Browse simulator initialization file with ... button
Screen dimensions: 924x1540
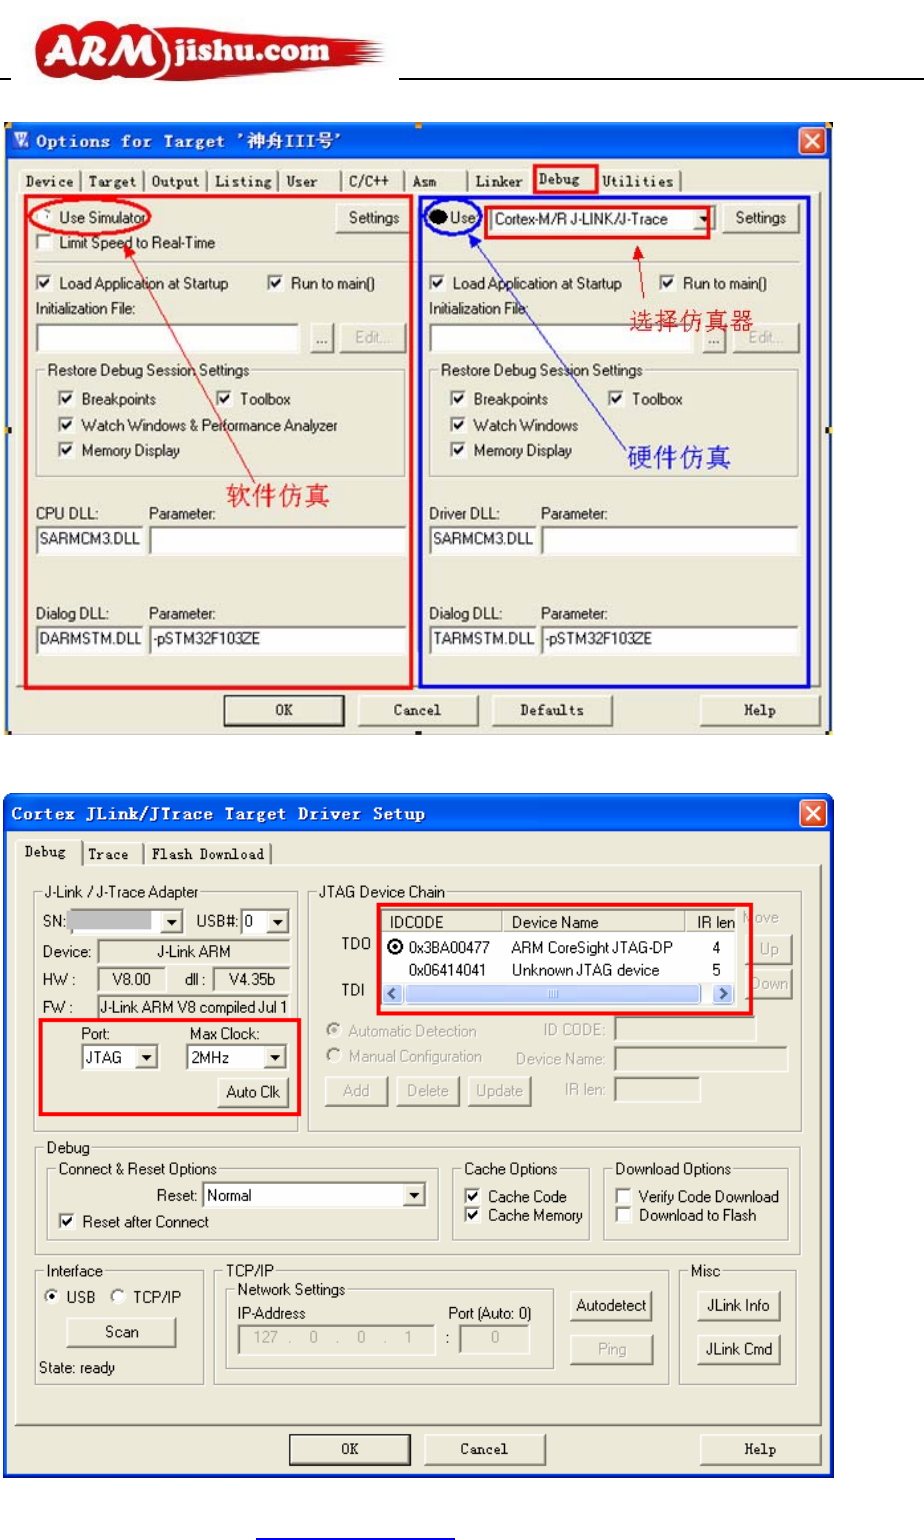(x=321, y=338)
